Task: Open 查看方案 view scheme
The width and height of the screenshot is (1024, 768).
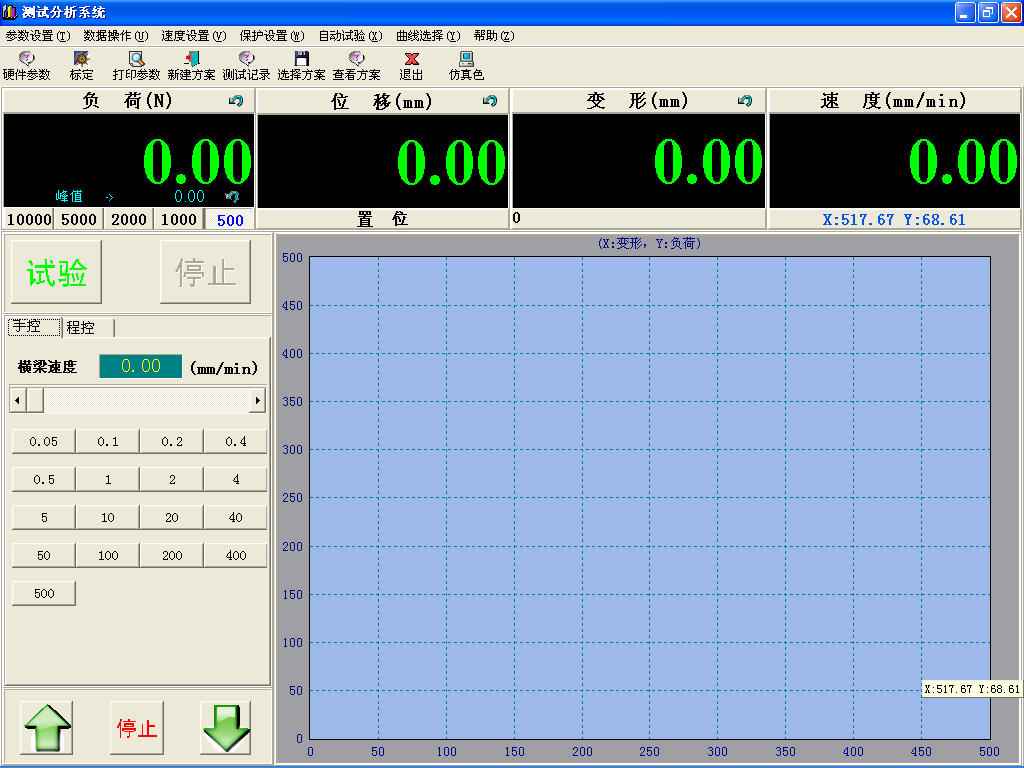Action: pyautogui.click(x=357, y=66)
